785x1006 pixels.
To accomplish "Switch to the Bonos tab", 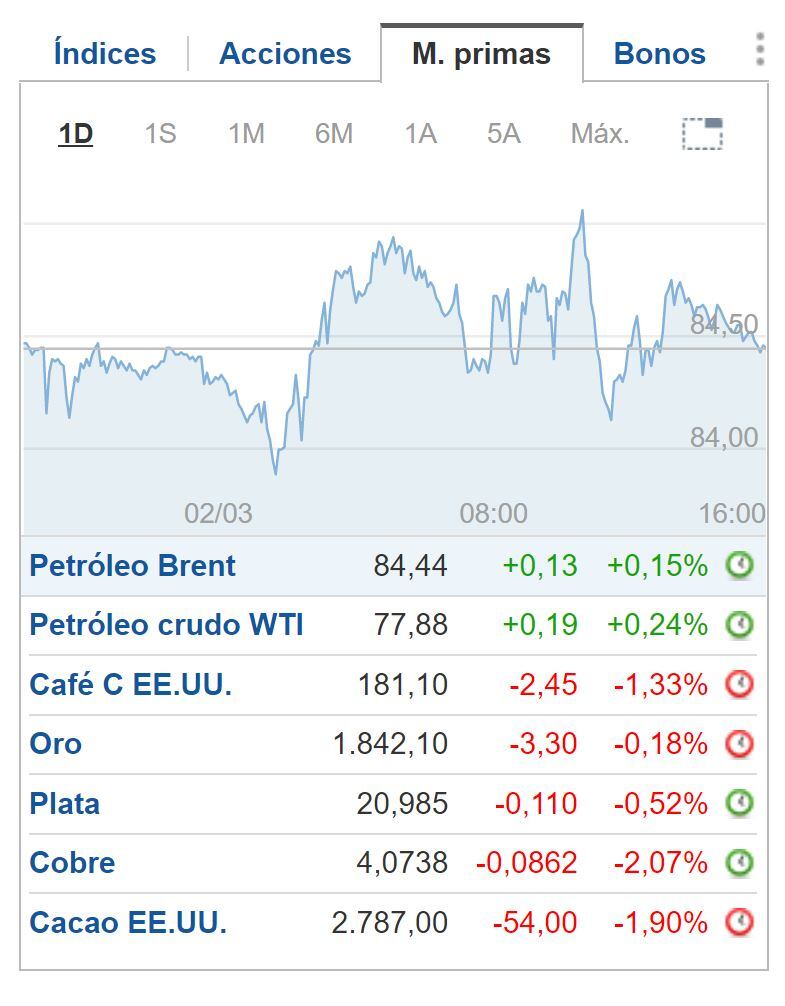I will click(x=659, y=53).
